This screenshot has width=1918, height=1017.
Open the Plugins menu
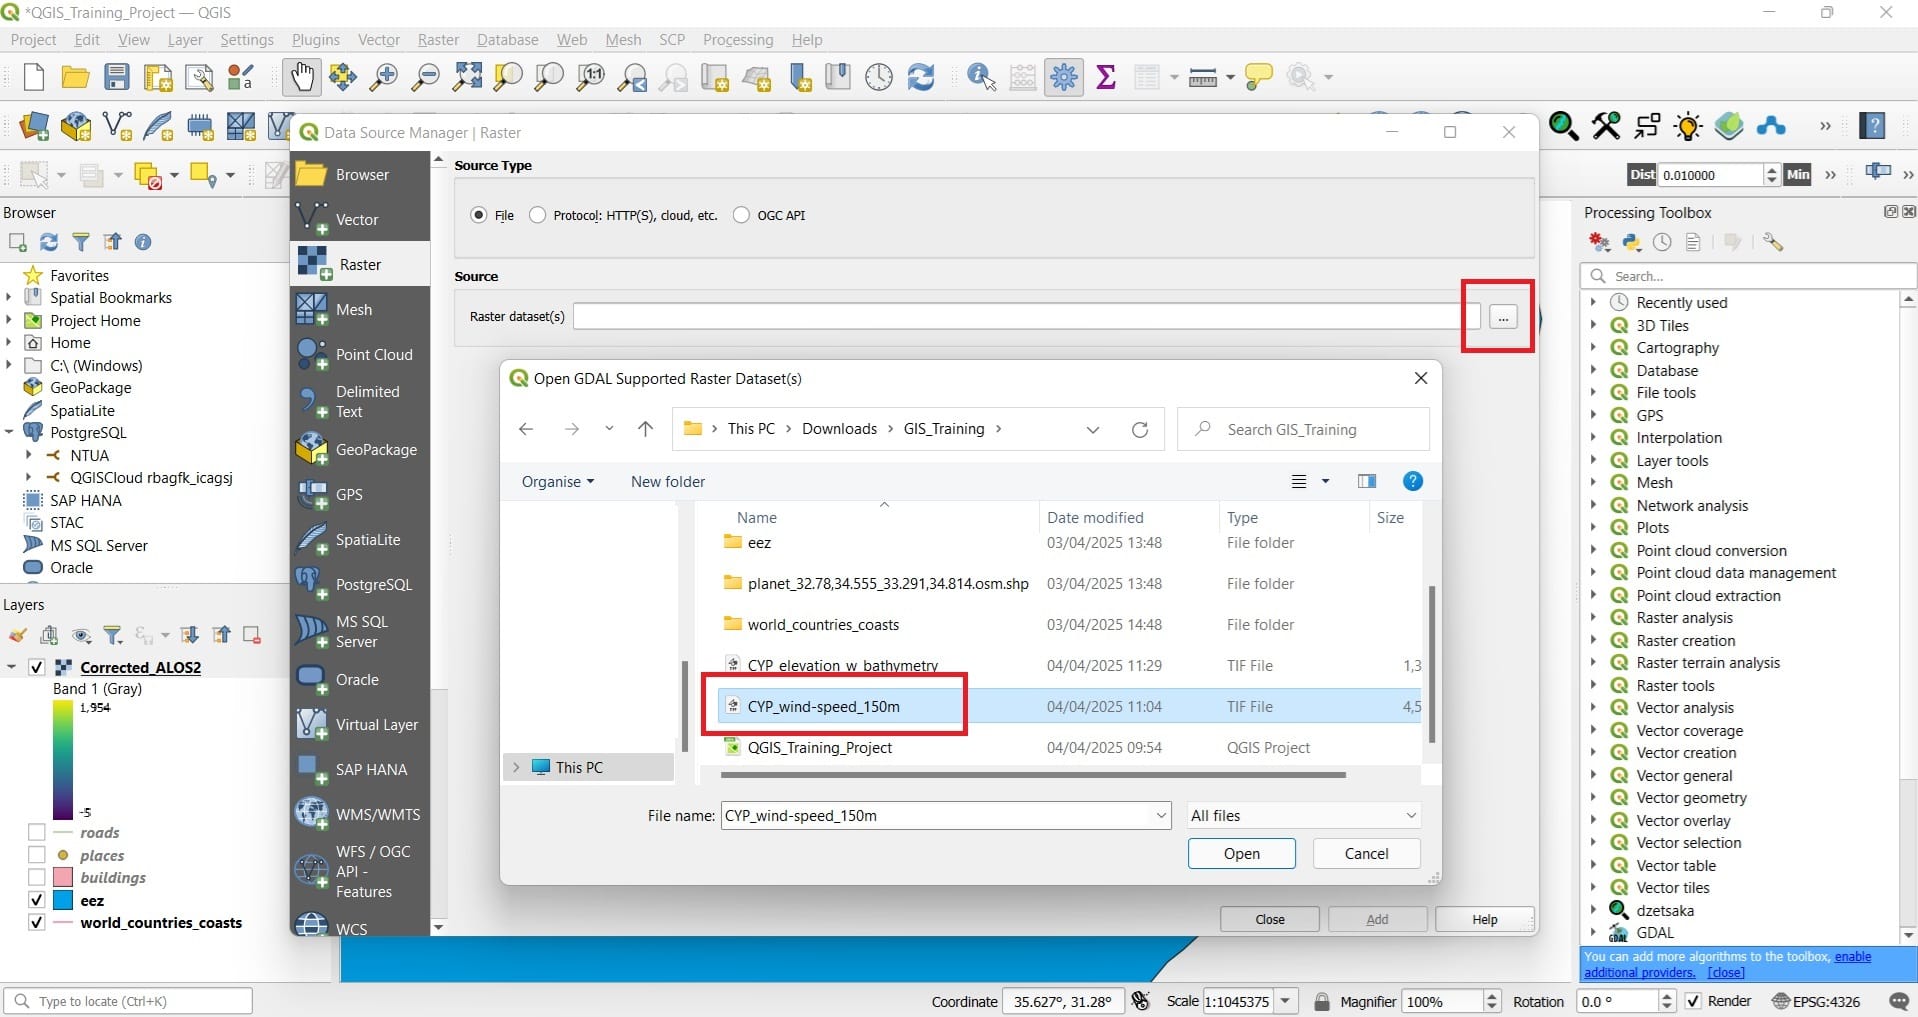[316, 40]
